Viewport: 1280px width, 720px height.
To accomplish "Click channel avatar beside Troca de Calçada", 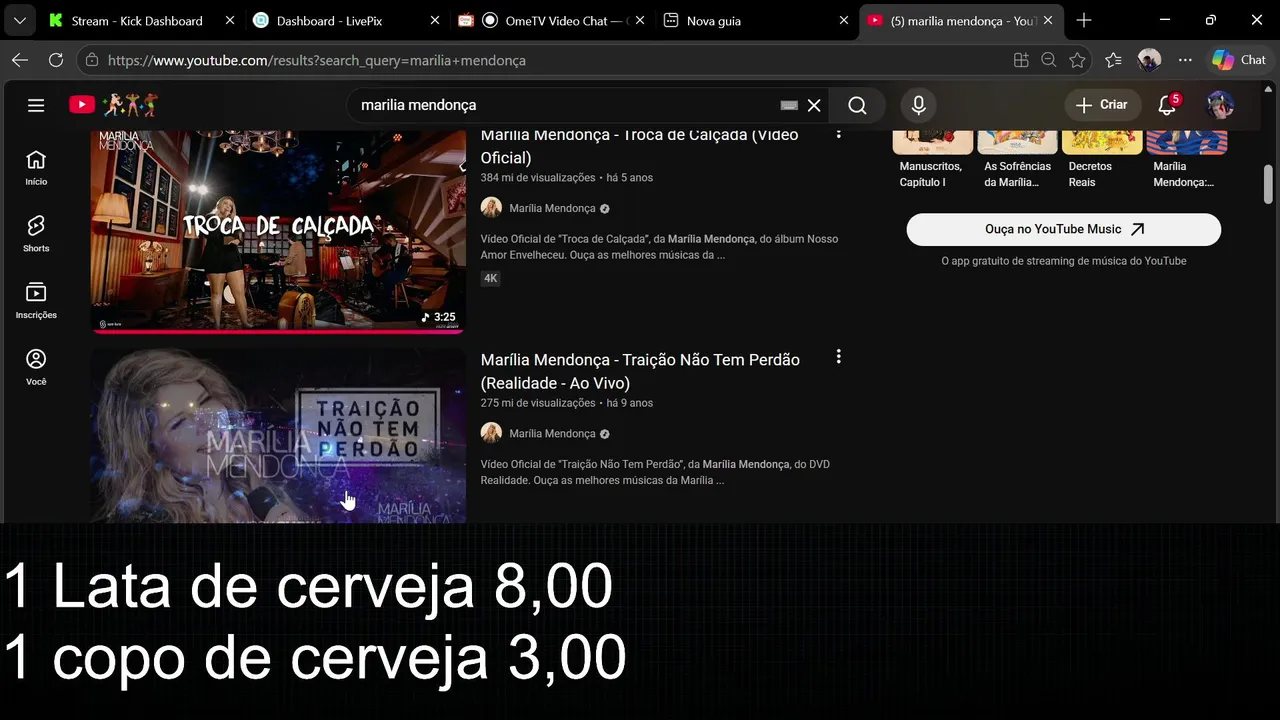I will 491,208.
